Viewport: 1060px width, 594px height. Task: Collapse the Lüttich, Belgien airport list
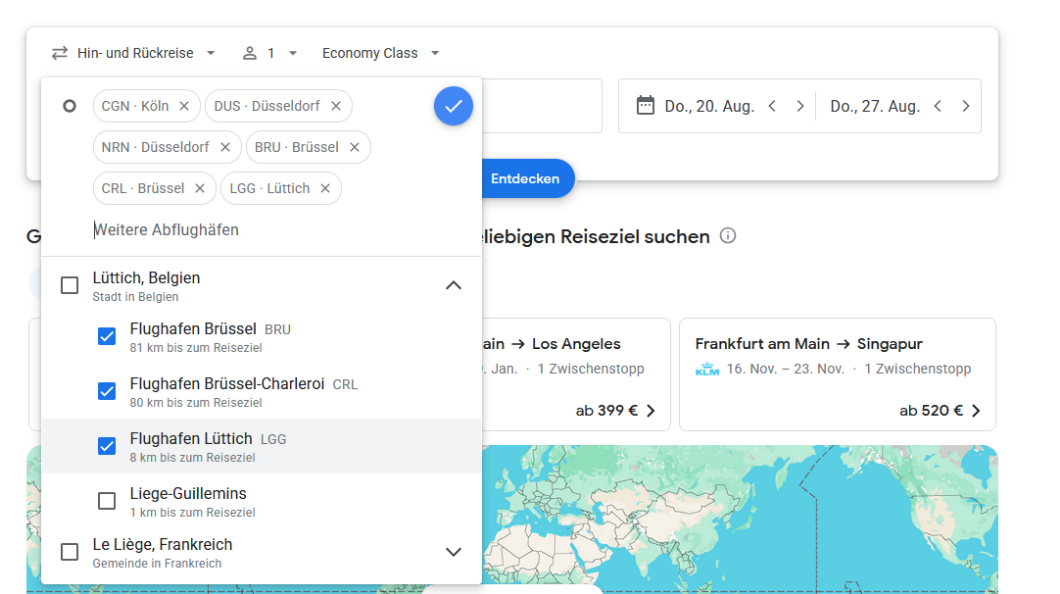453,286
